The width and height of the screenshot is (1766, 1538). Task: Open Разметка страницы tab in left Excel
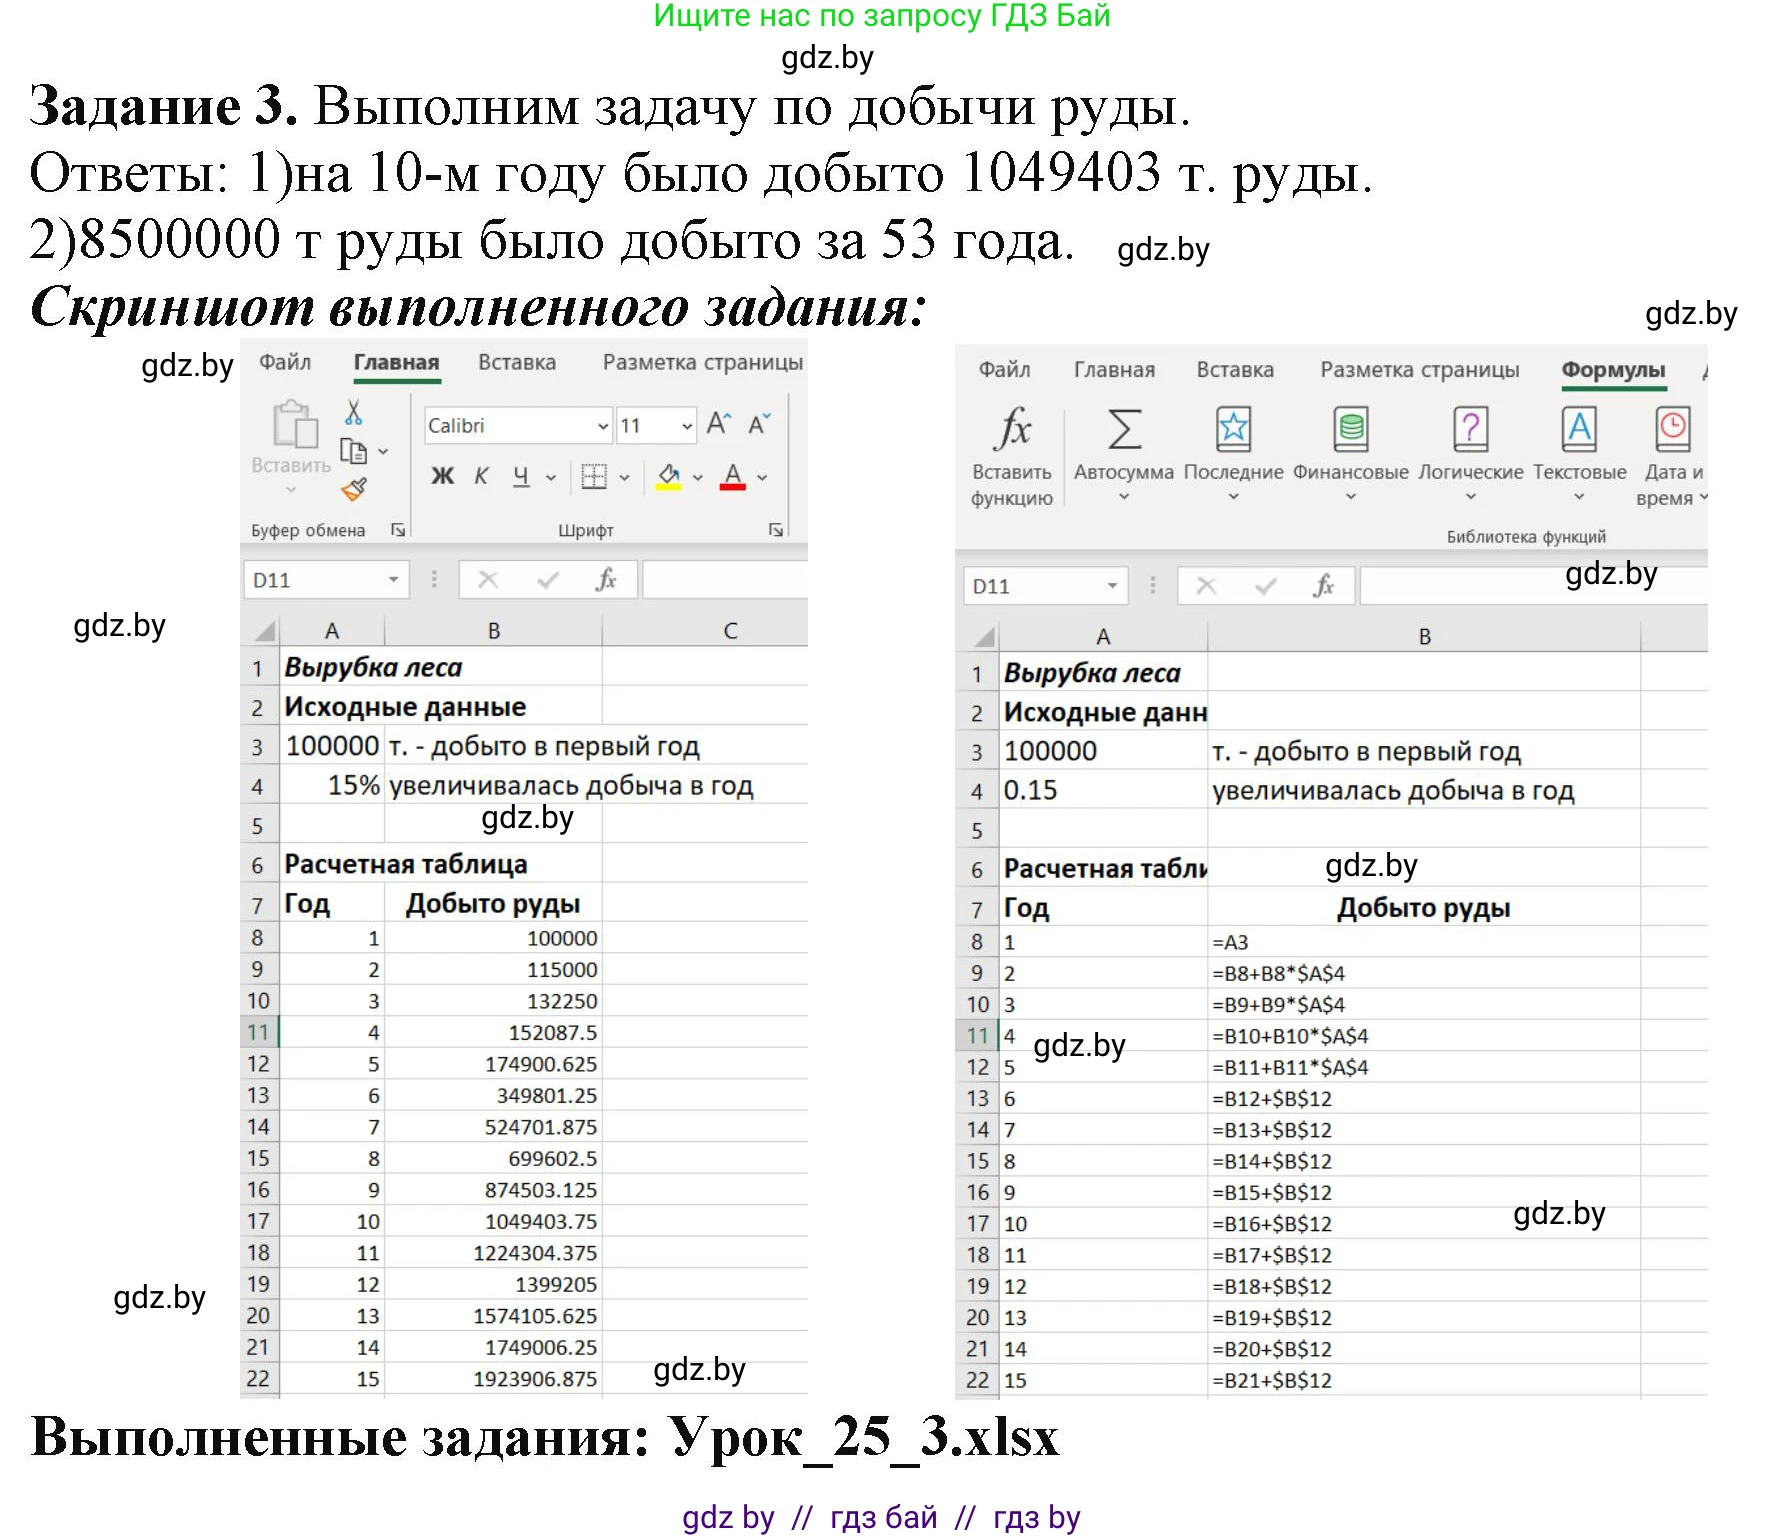tap(703, 362)
